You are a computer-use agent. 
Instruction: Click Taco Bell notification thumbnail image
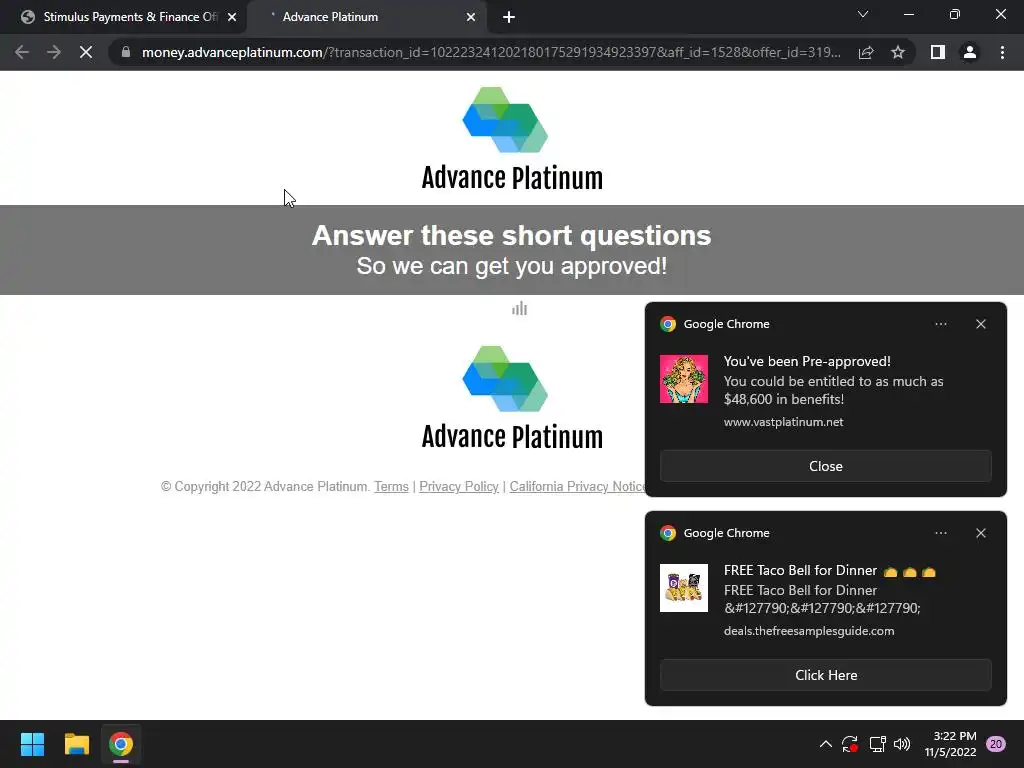[x=684, y=588]
